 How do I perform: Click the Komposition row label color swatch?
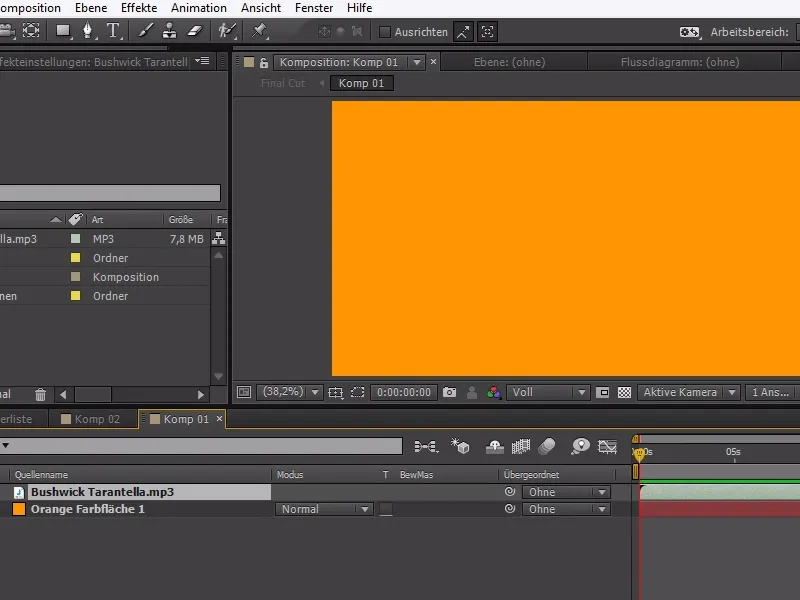(76, 277)
